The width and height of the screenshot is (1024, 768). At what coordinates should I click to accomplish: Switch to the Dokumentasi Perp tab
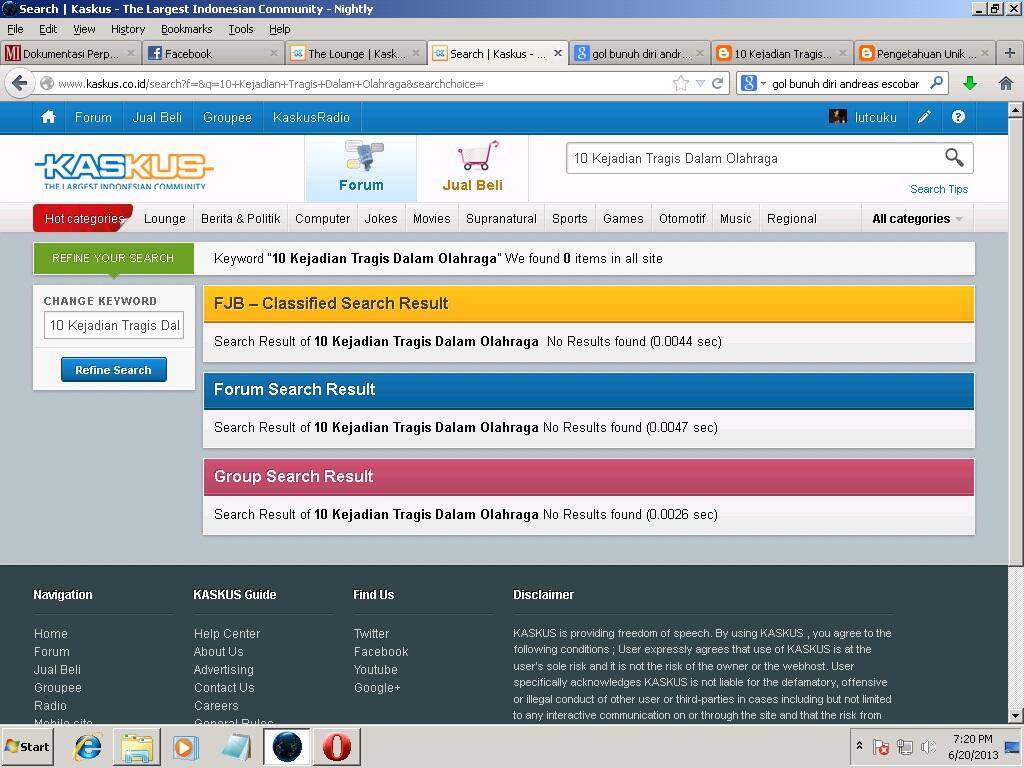coord(71,54)
